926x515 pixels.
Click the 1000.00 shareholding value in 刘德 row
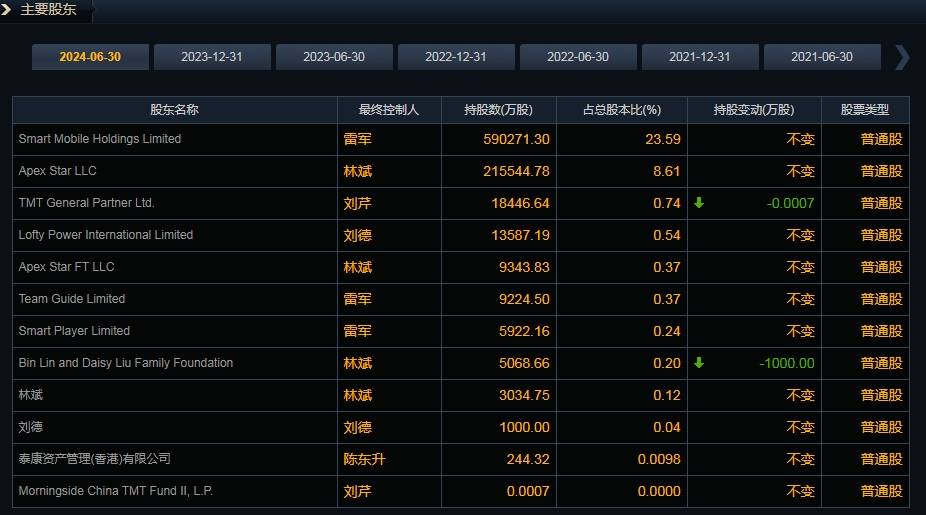pyautogui.click(x=524, y=427)
